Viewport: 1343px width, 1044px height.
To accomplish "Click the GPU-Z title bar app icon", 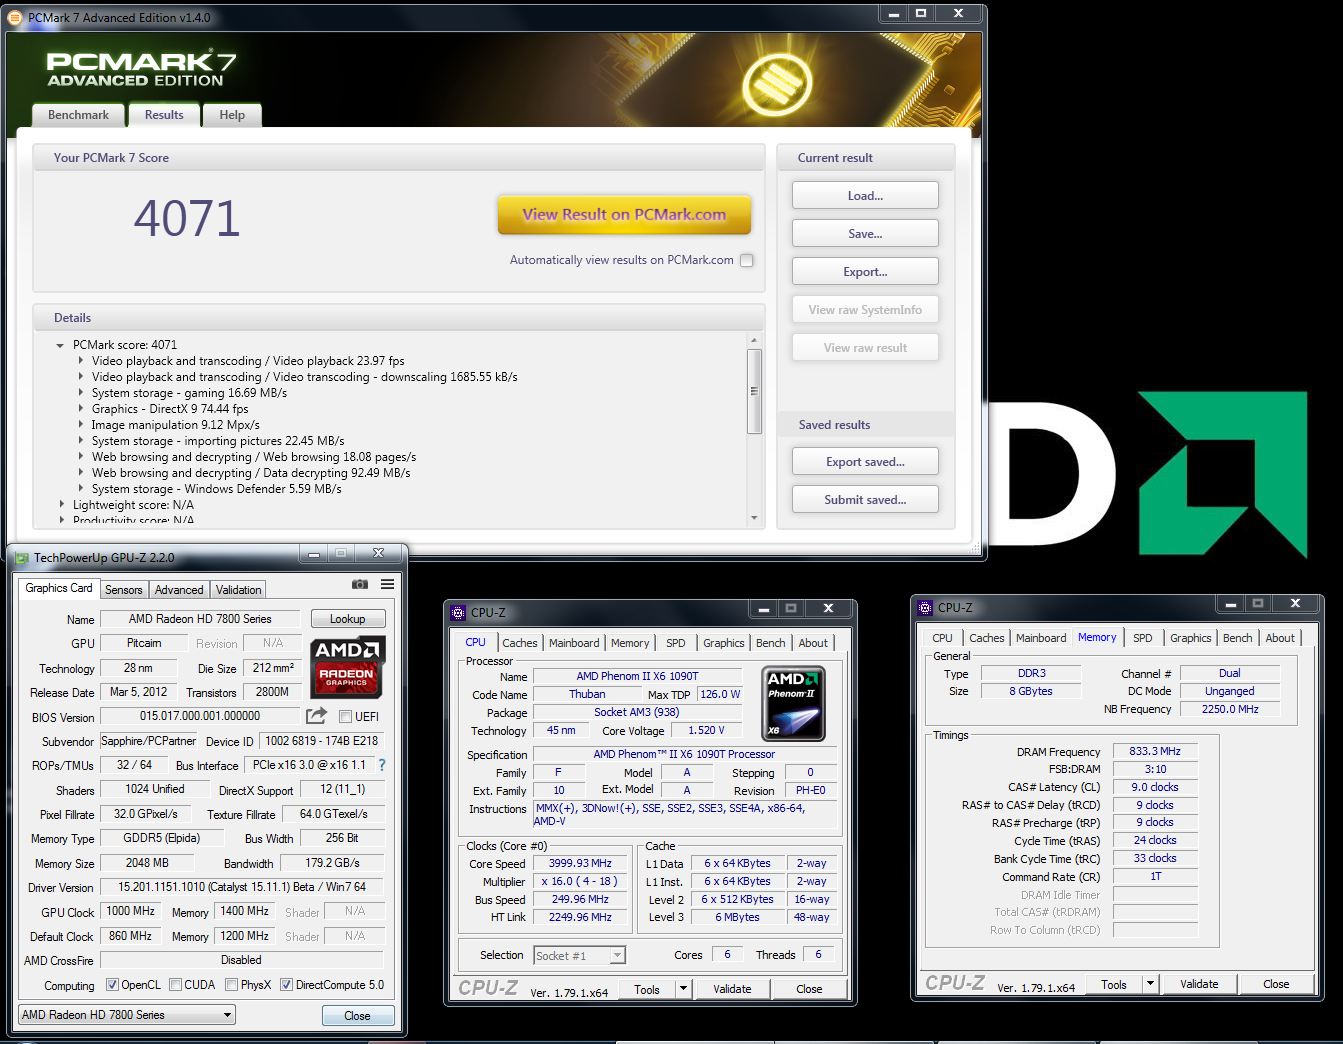I will [x=22, y=558].
